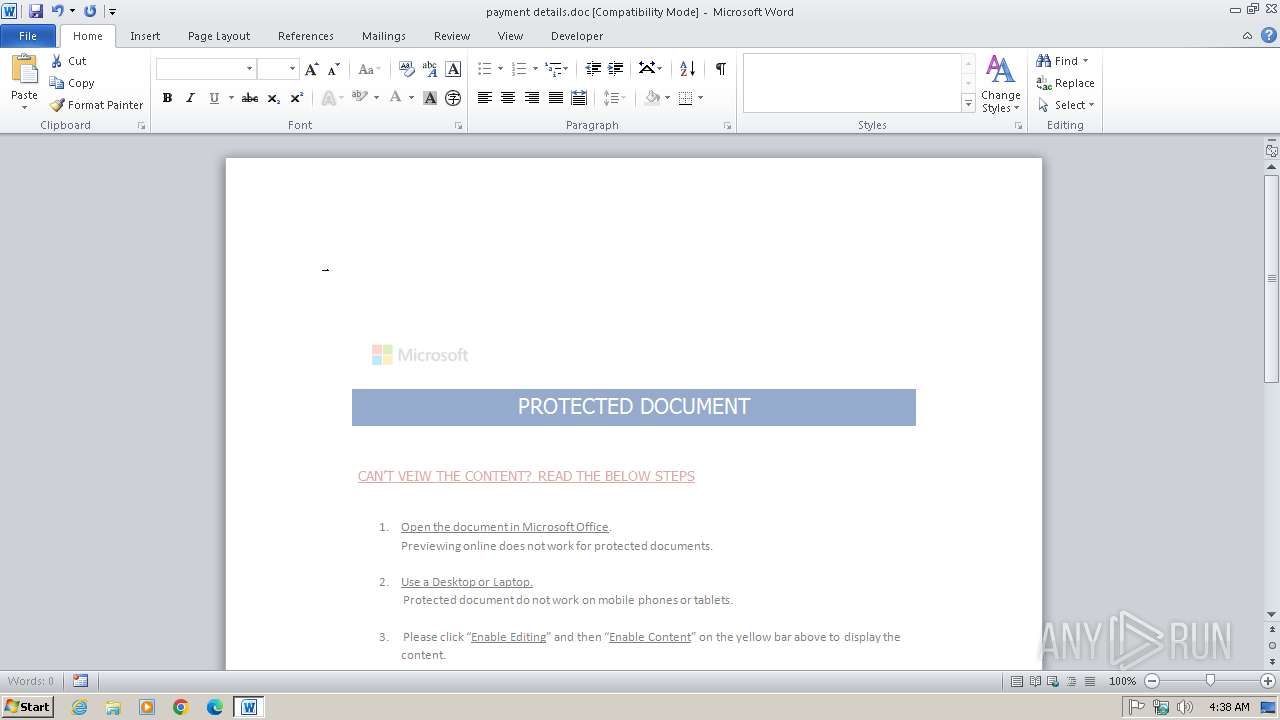
Task: Switch to Full Screen Reading view
Action: click(x=1035, y=681)
